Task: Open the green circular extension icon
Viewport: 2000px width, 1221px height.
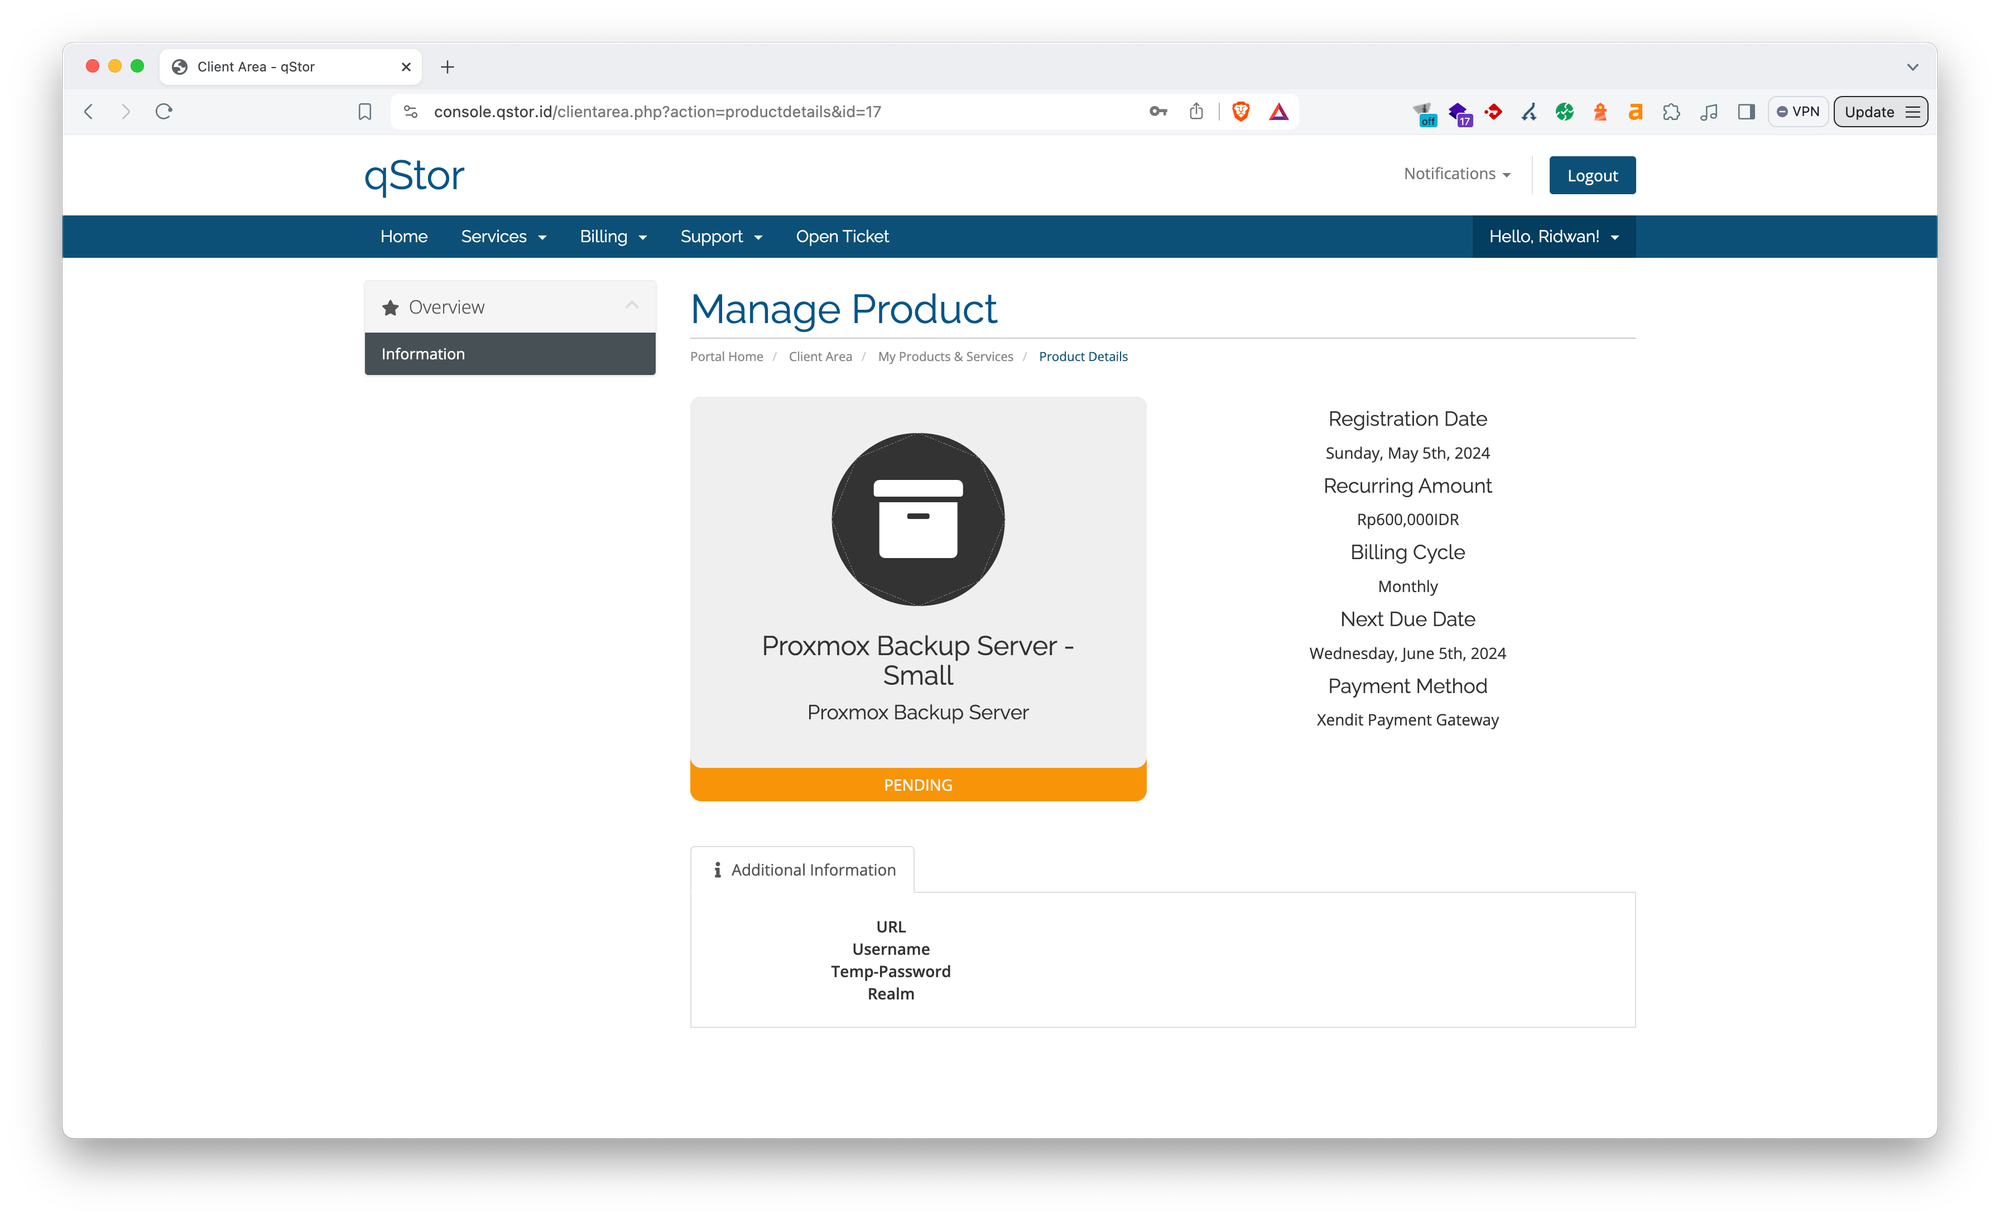Action: click(1565, 112)
